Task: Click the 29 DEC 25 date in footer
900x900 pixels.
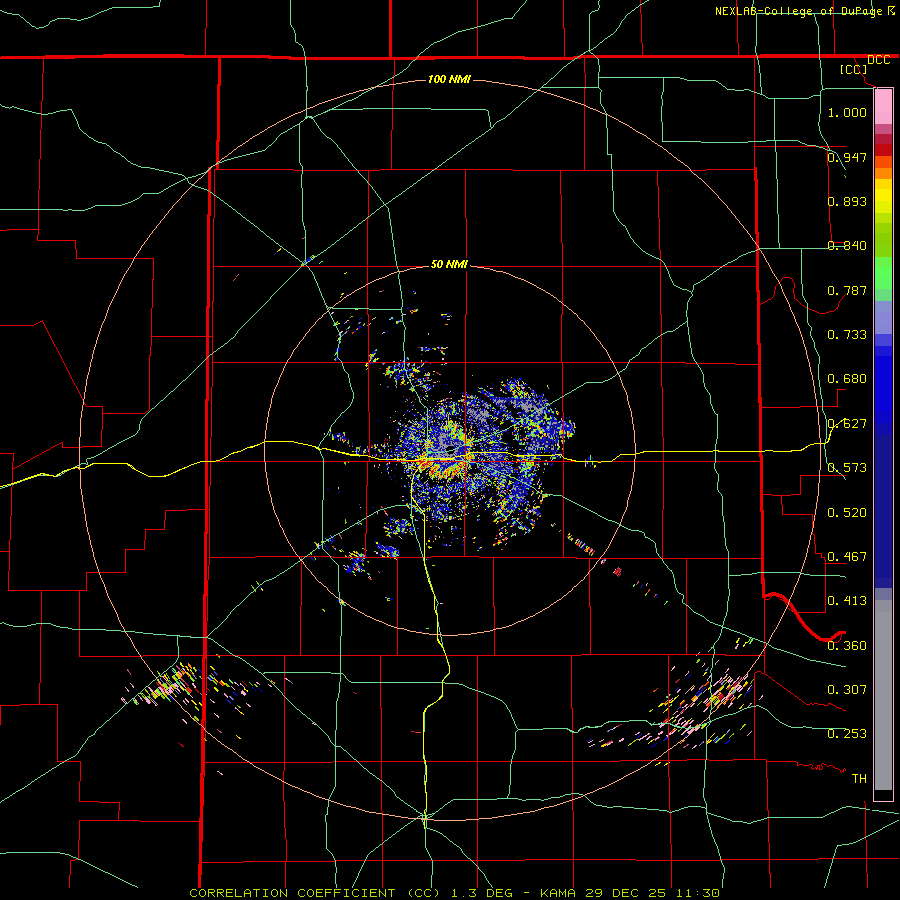Action: 626,893
